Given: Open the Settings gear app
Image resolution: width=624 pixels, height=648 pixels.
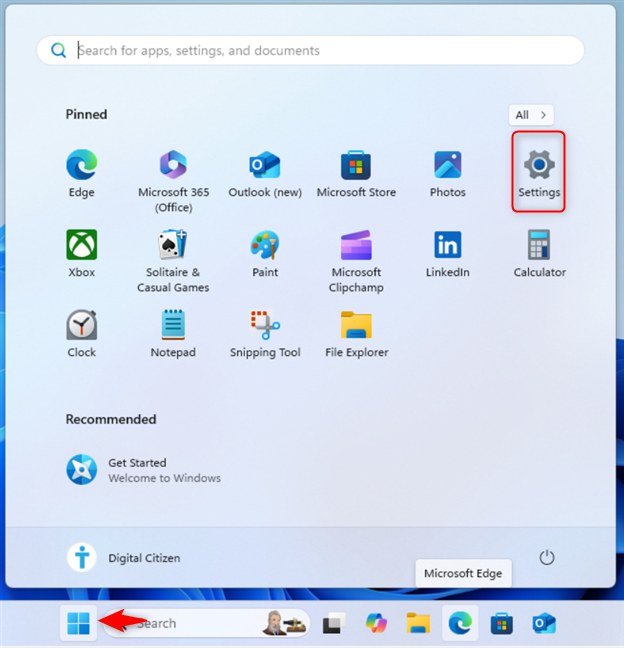Looking at the screenshot, I should 539,174.
